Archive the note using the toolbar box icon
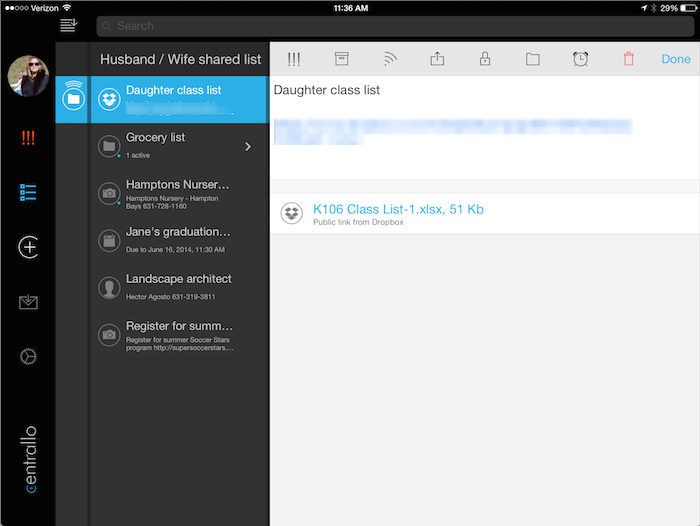The image size is (700, 526). click(341, 59)
